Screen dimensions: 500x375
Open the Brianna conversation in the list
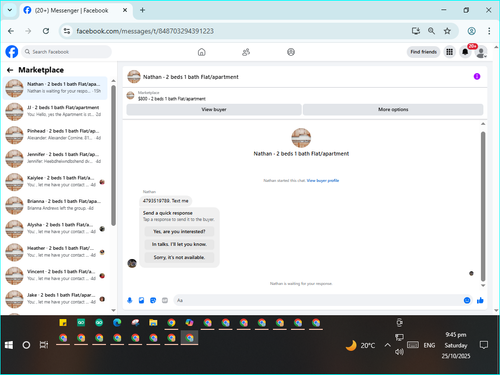(55, 205)
